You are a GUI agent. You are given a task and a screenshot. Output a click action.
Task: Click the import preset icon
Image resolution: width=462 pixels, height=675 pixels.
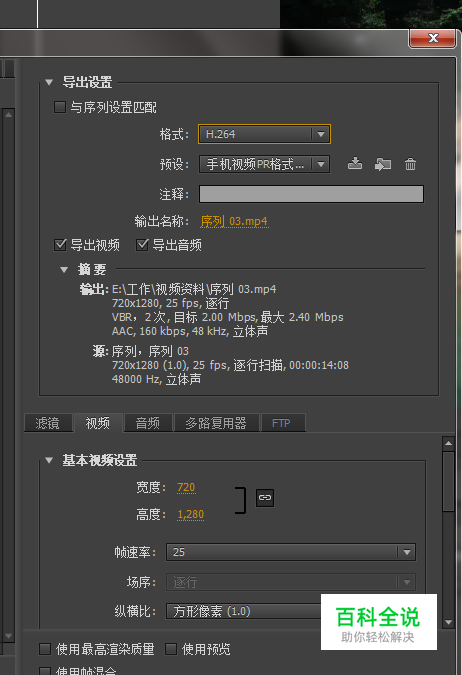[x=383, y=164]
